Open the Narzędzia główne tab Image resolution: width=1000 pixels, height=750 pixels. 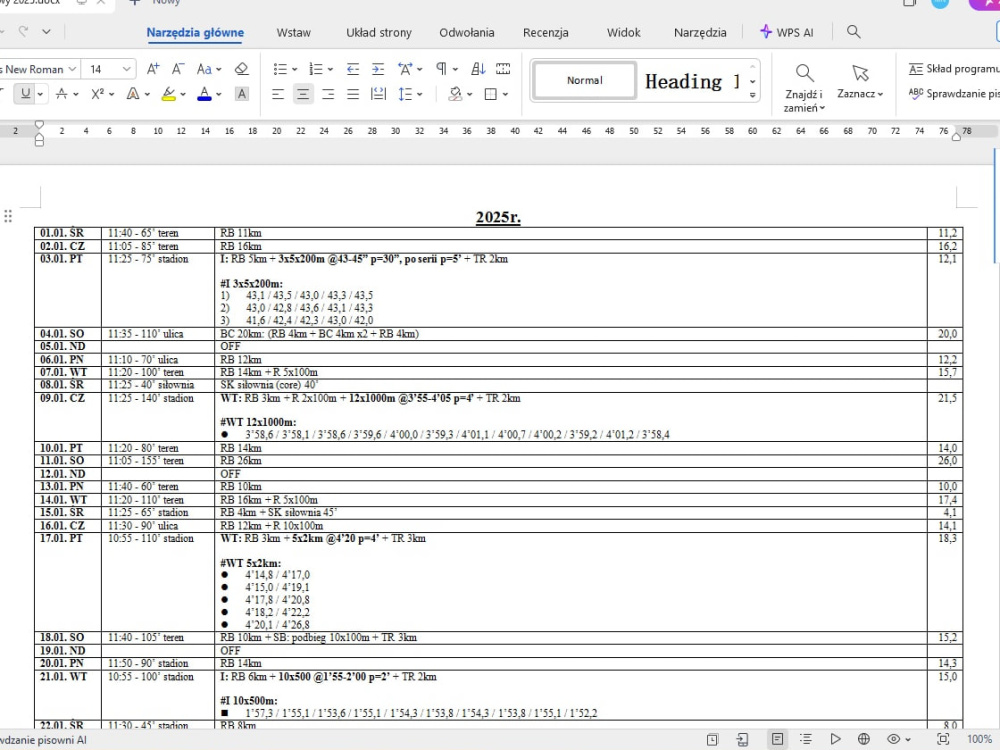click(195, 33)
